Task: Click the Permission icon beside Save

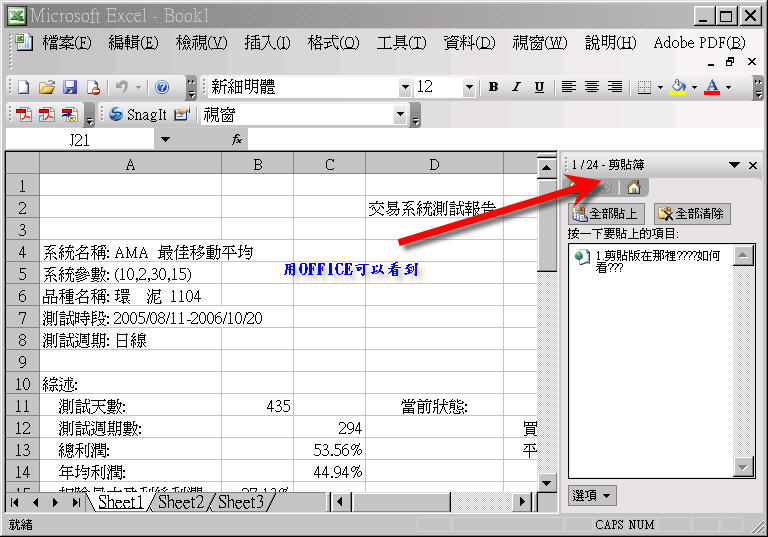Action: [x=93, y=87]
